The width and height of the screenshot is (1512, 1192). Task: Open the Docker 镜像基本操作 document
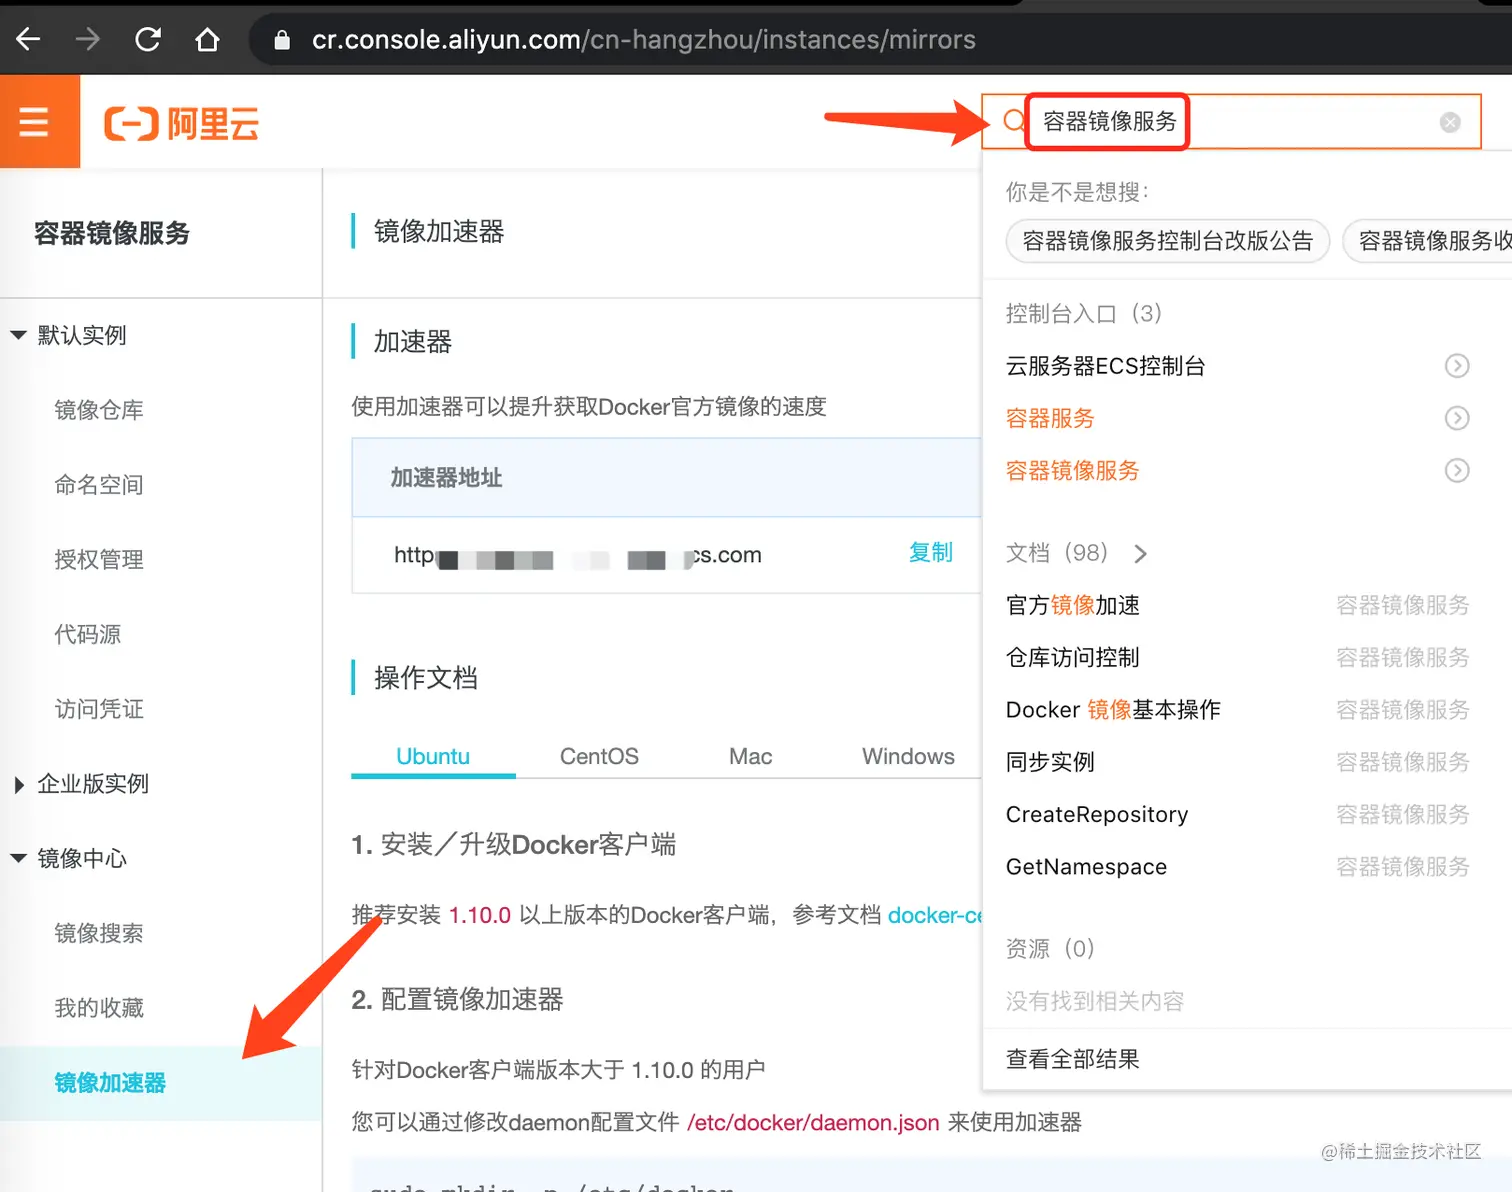[1113, 709]
